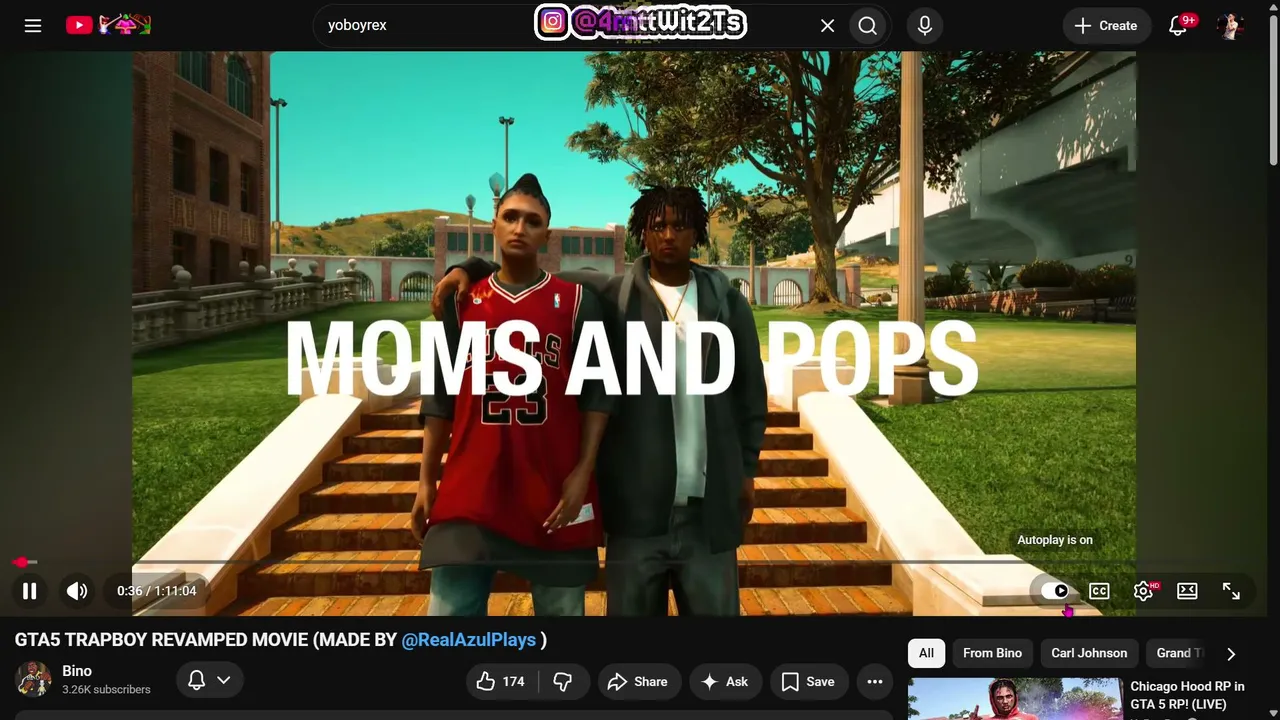
Task: Open the Bino channel name link
Action: pyautogui.click(x=77, y=671)
